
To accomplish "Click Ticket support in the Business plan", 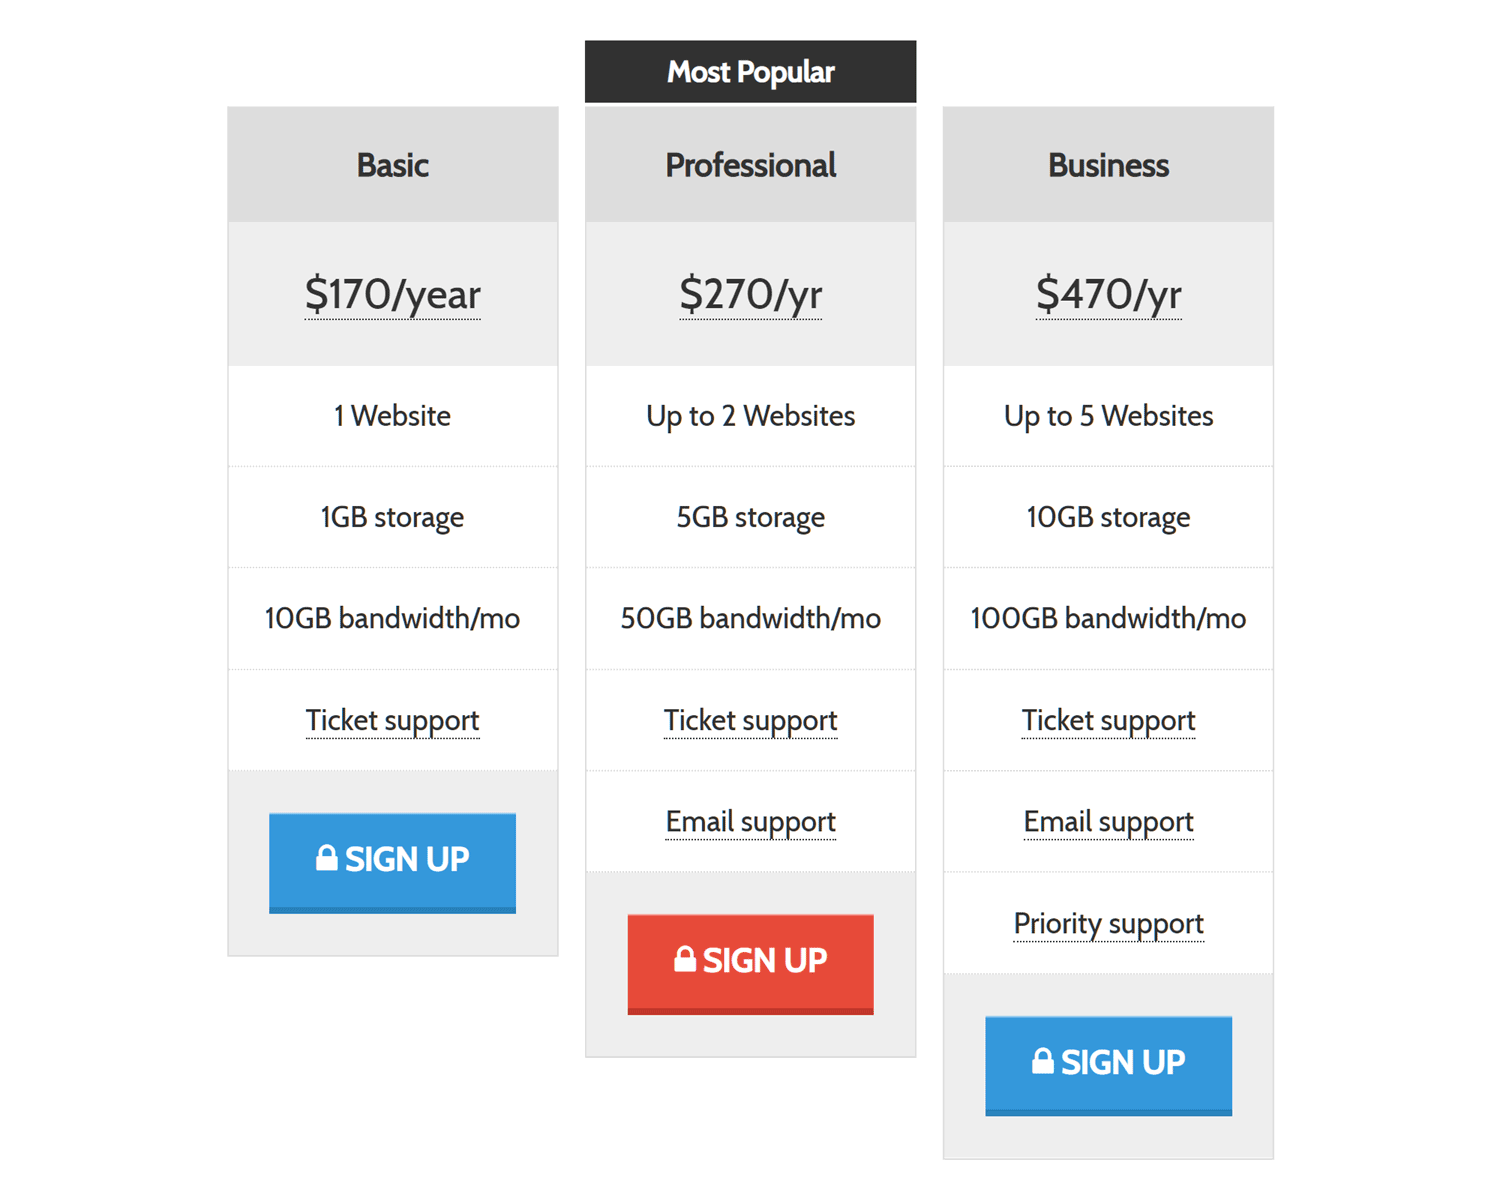I will 1108,721.
